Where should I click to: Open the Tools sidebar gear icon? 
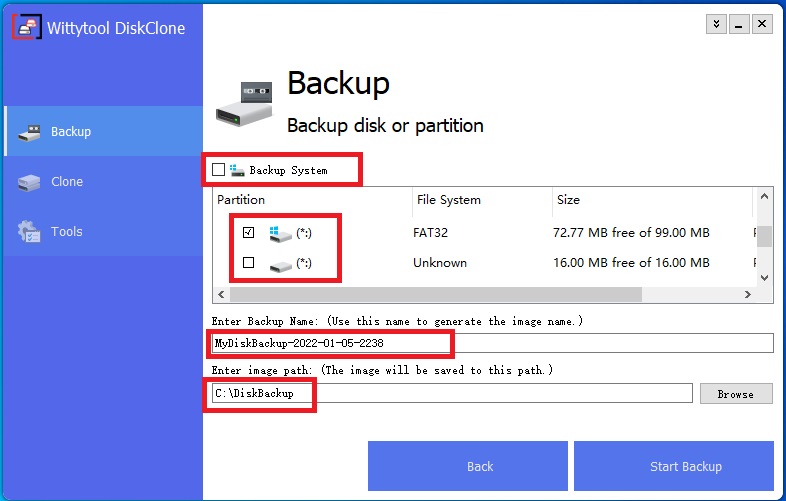(x=29, y=232)
